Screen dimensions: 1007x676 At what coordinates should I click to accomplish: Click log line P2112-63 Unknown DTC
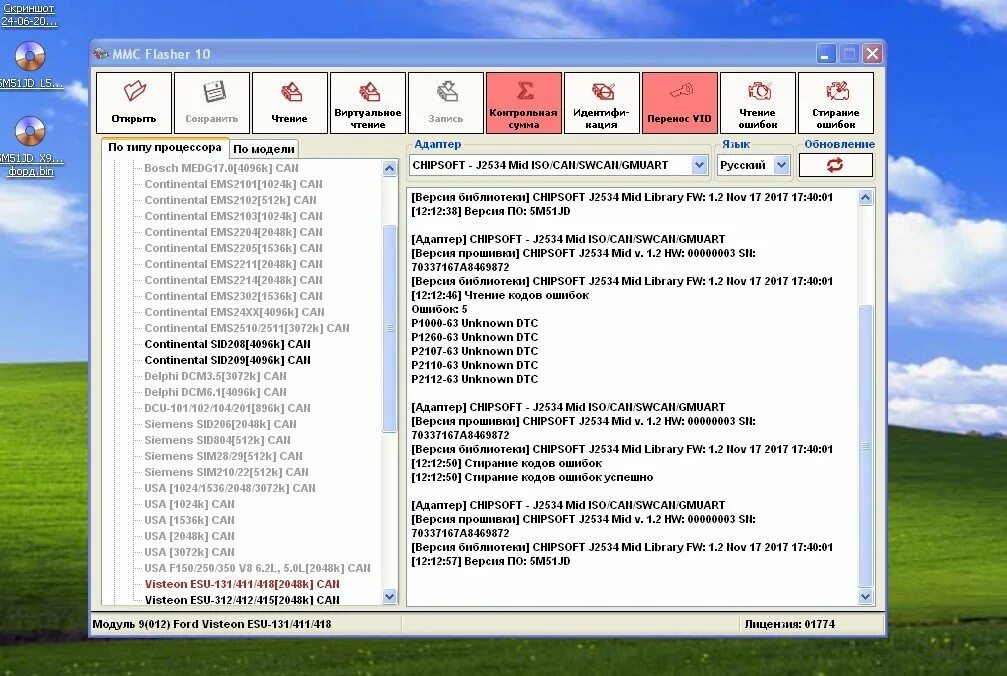pyautogui.click(x=475, y=379)
